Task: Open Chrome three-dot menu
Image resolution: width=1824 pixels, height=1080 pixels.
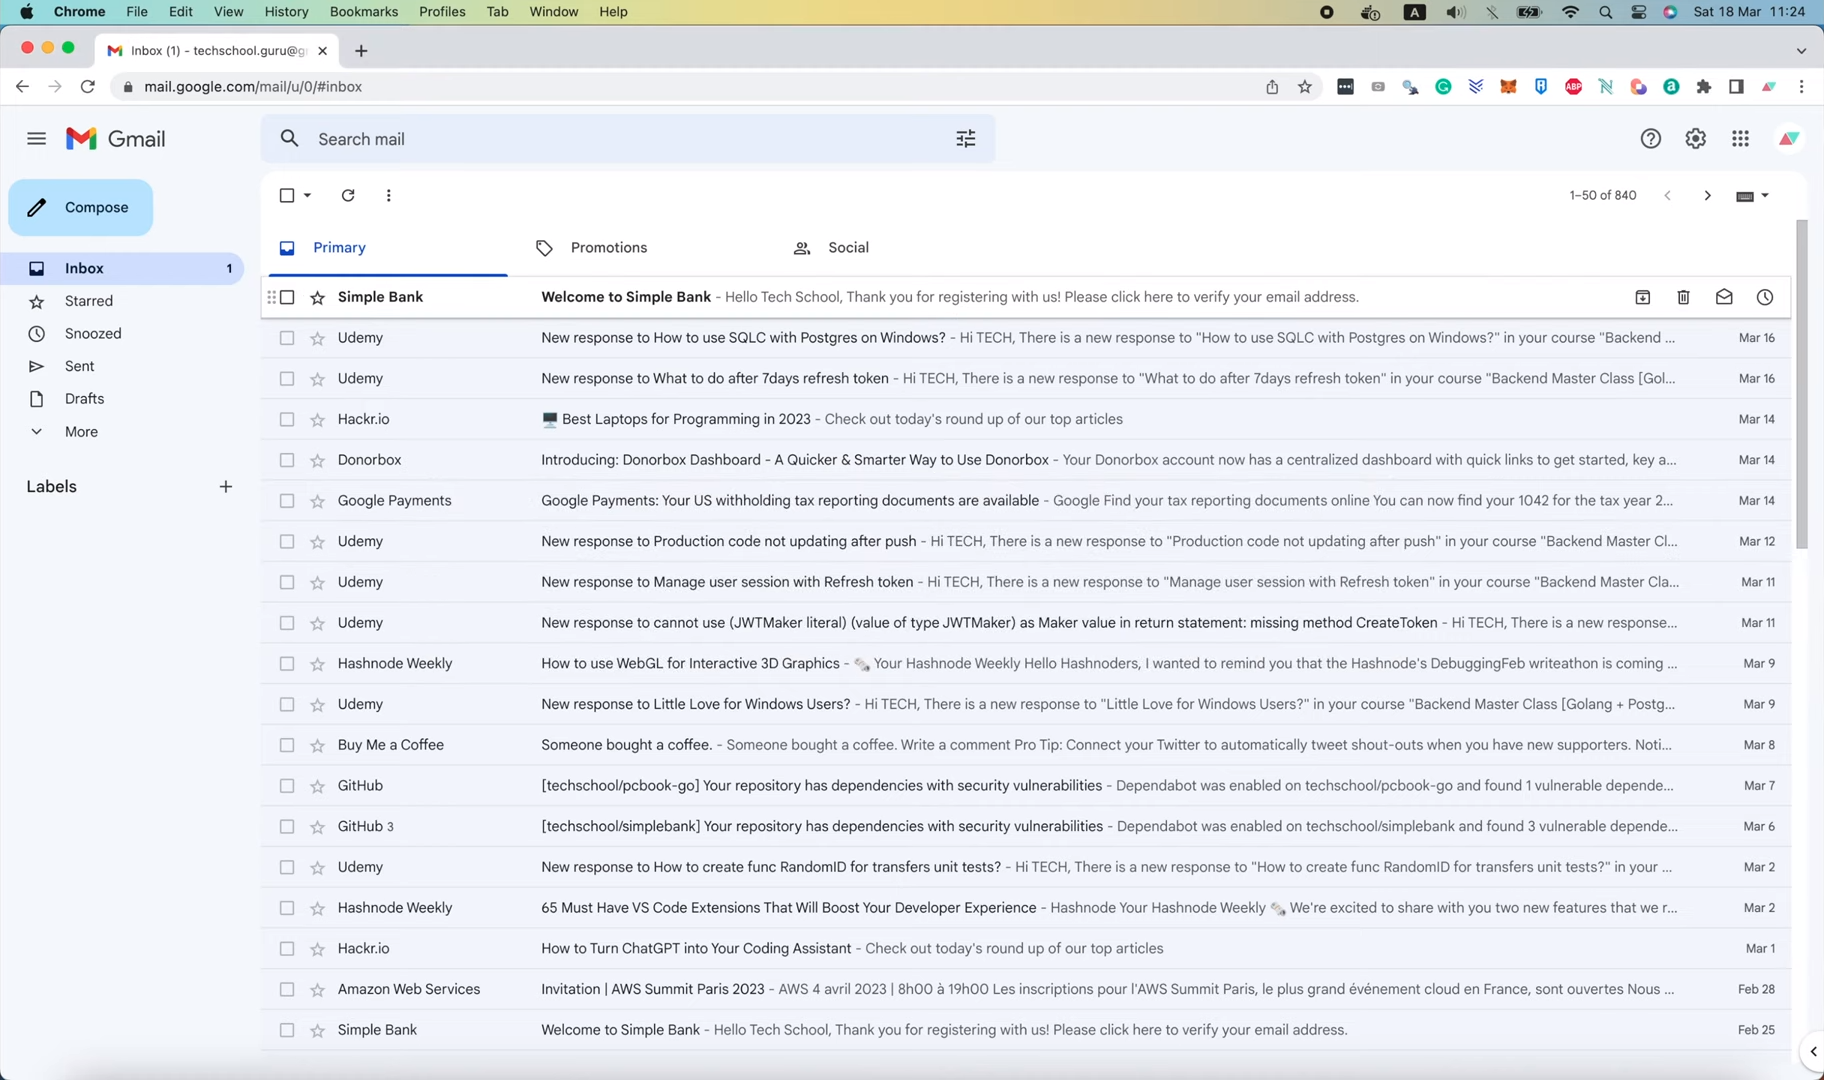Action: [1801, 87]
